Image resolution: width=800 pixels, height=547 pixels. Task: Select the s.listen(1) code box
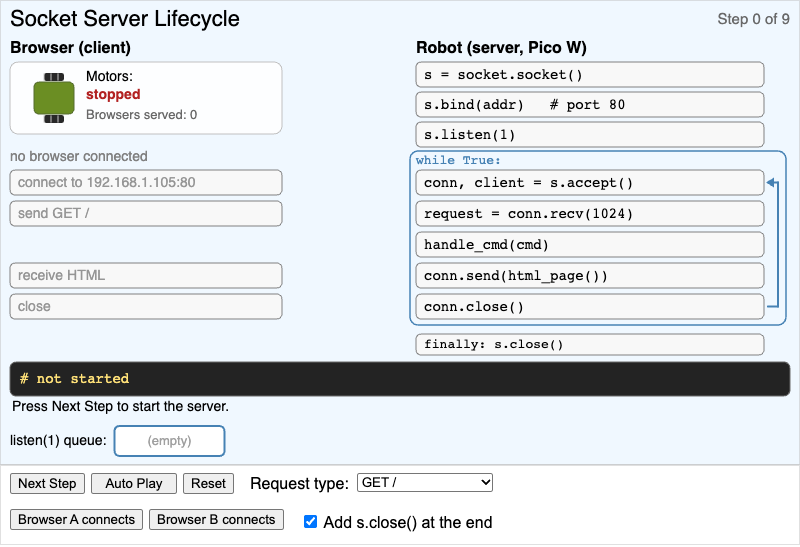(590, 135)
